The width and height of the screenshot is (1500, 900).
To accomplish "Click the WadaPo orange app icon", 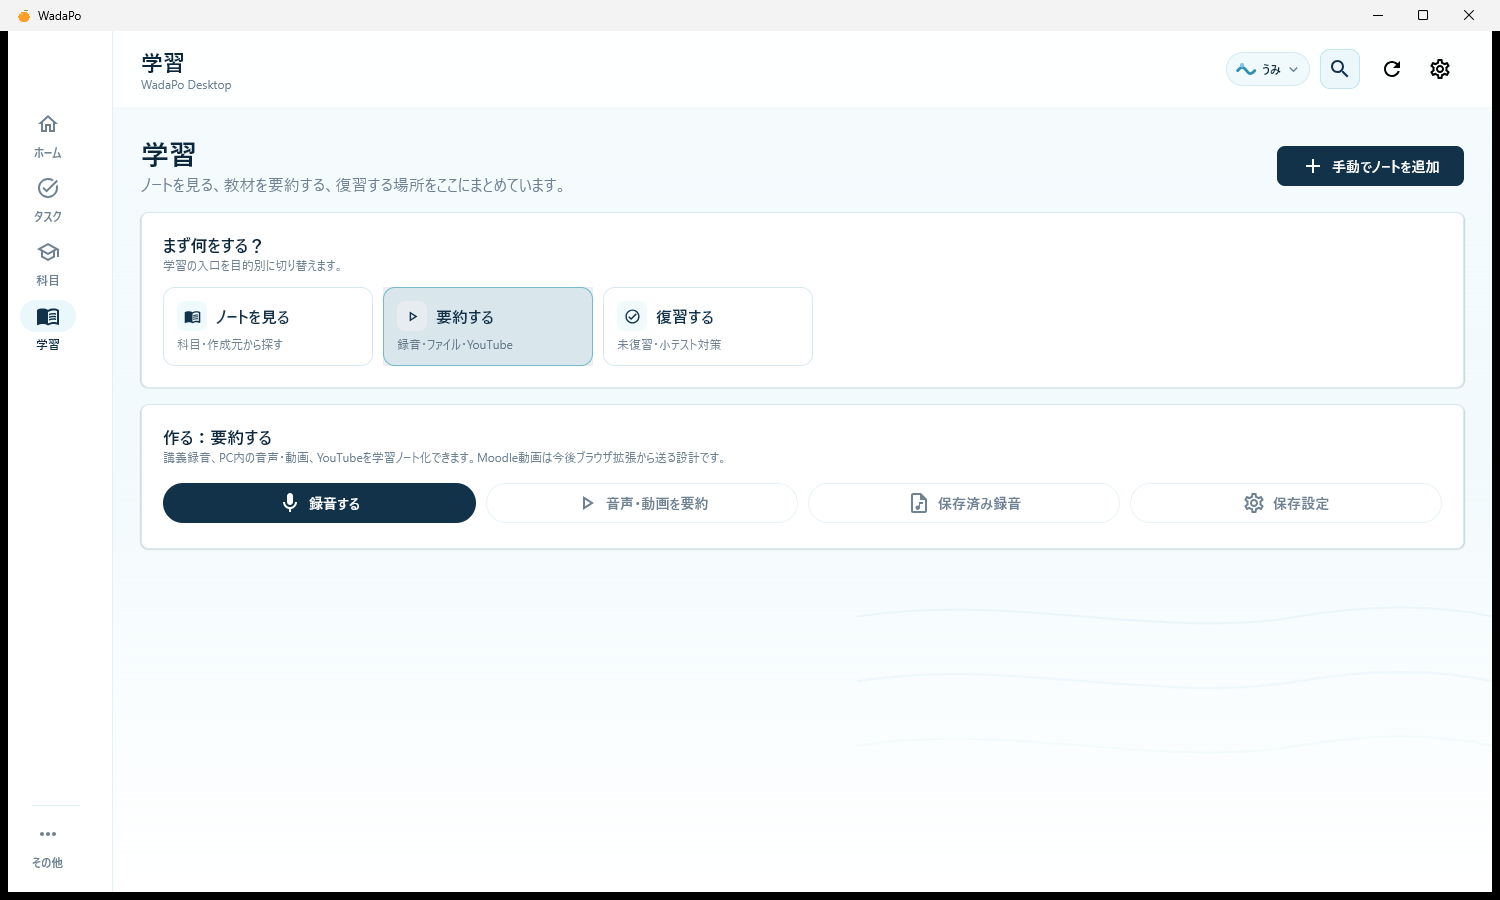I will coord(24,15).
